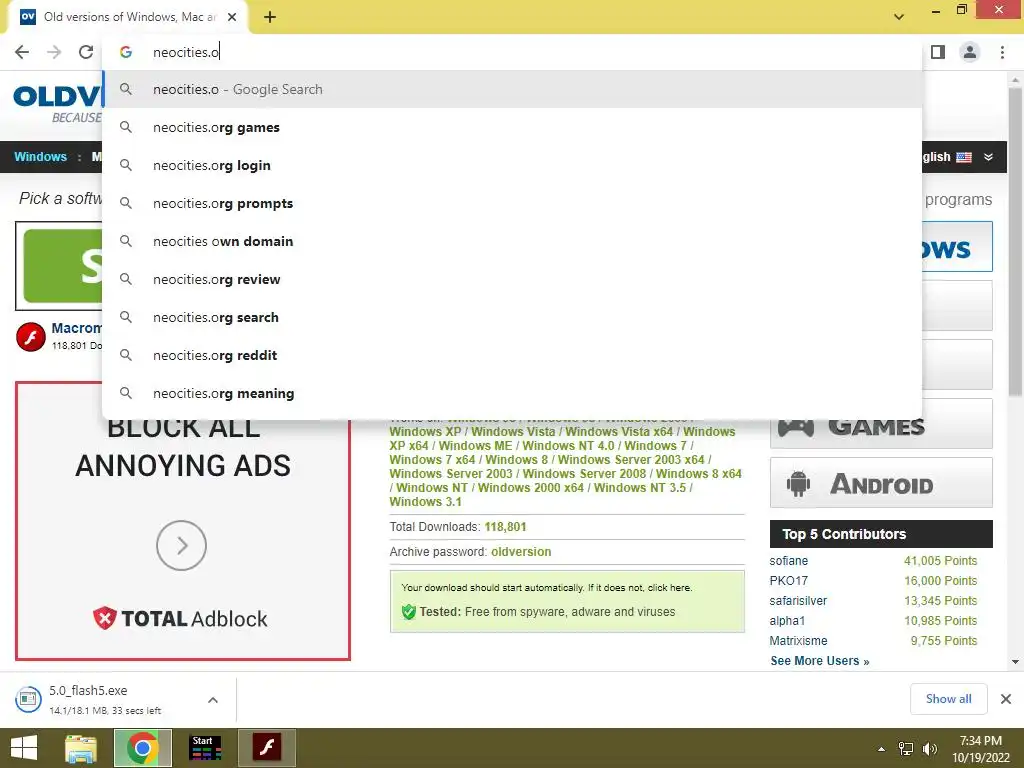The image size is (1024, 768).
Task: Toggle the browser side panel icon
Action: pos(938,52)
